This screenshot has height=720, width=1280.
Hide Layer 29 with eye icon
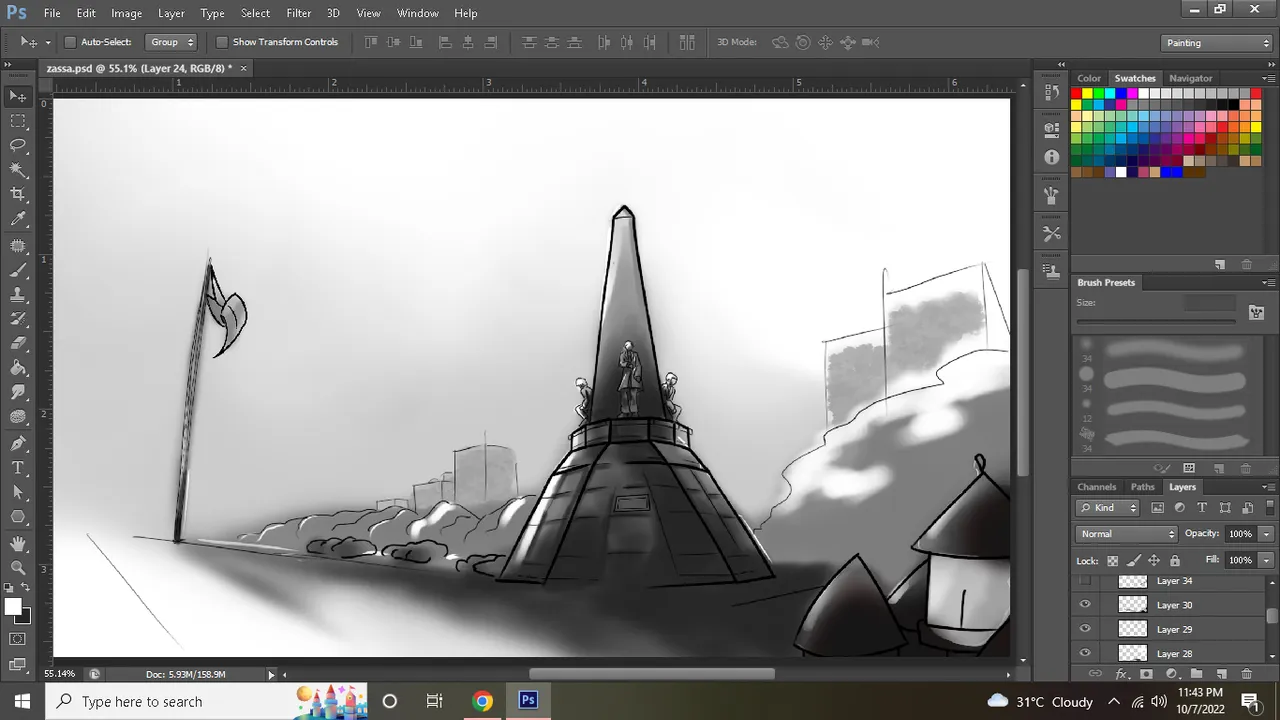(1085, 629)
